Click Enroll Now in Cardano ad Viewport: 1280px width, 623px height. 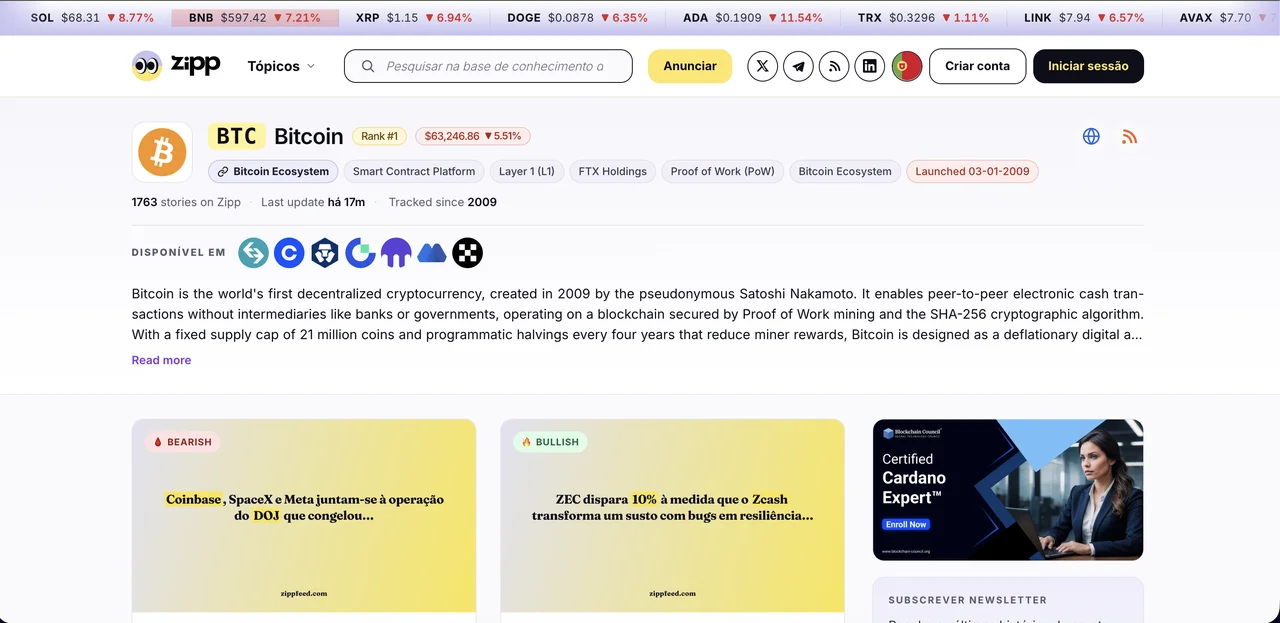[x=906, y=524]
